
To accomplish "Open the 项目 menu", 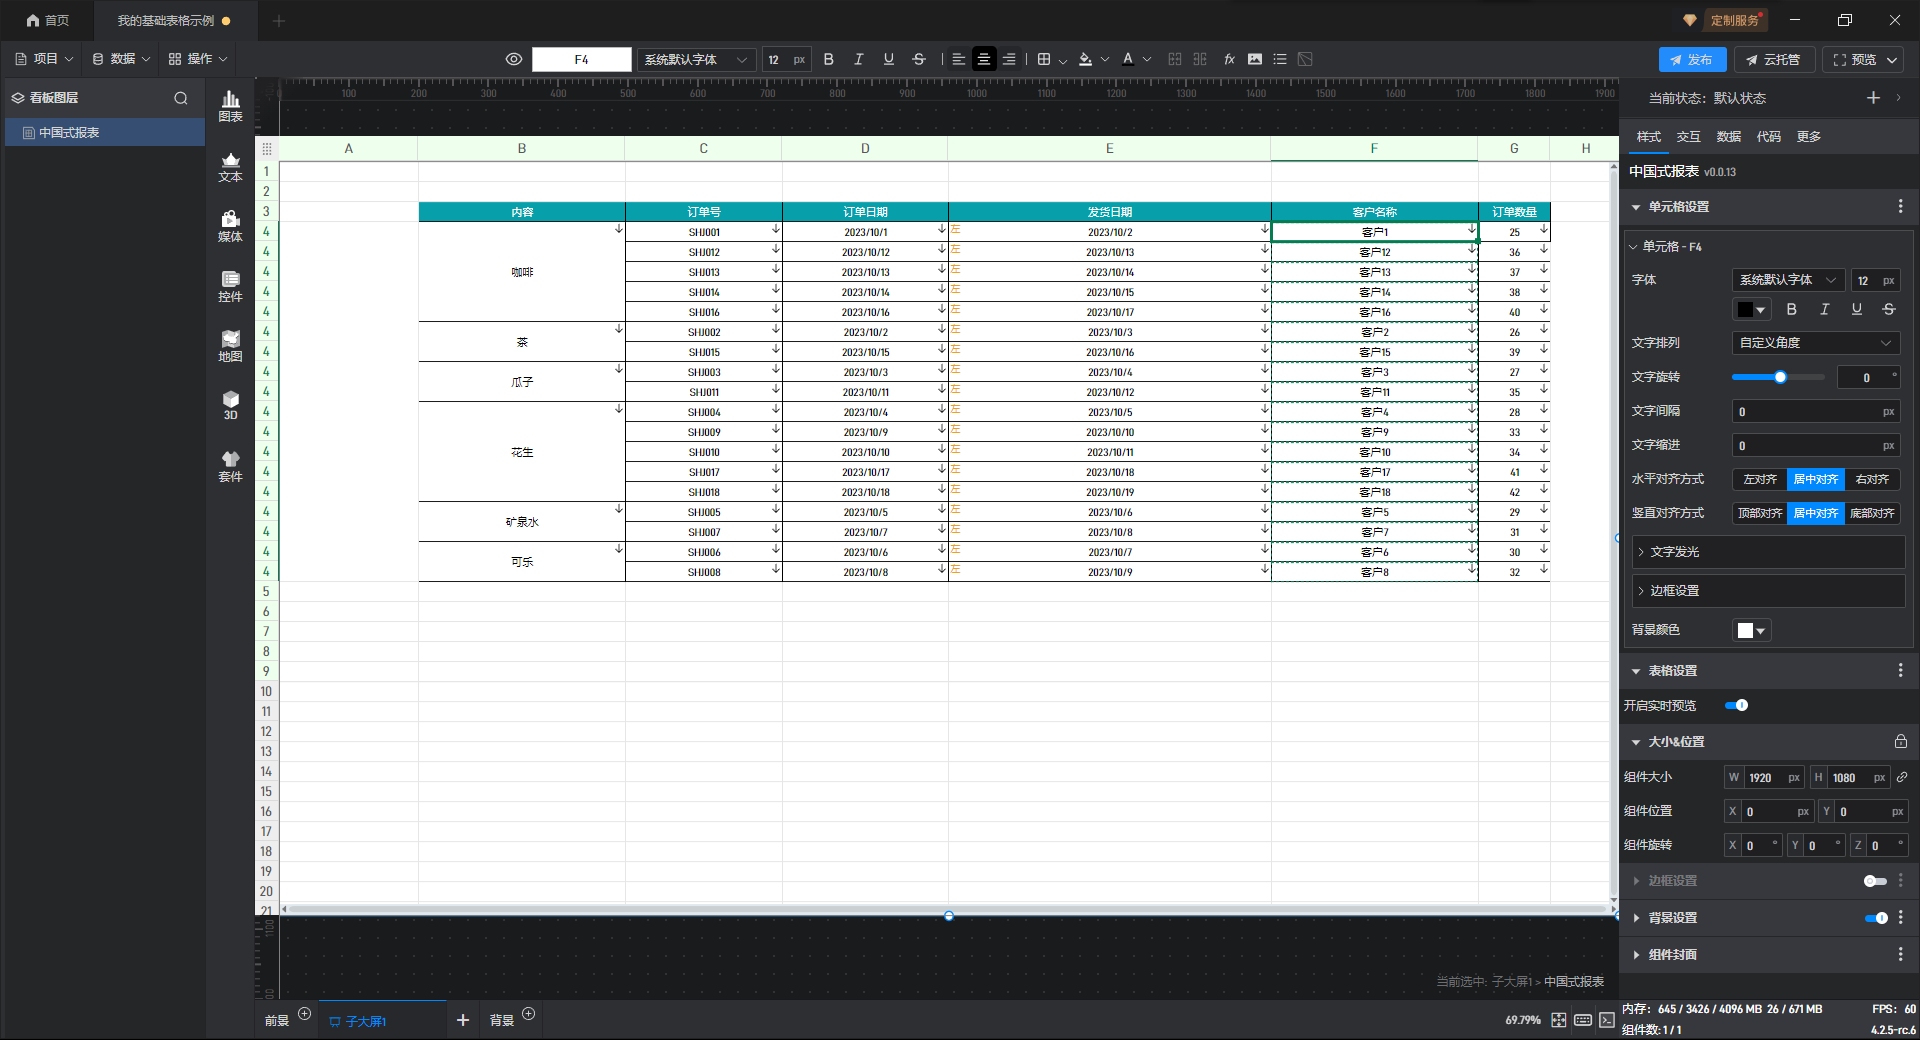I will click(x=44, y=59).
